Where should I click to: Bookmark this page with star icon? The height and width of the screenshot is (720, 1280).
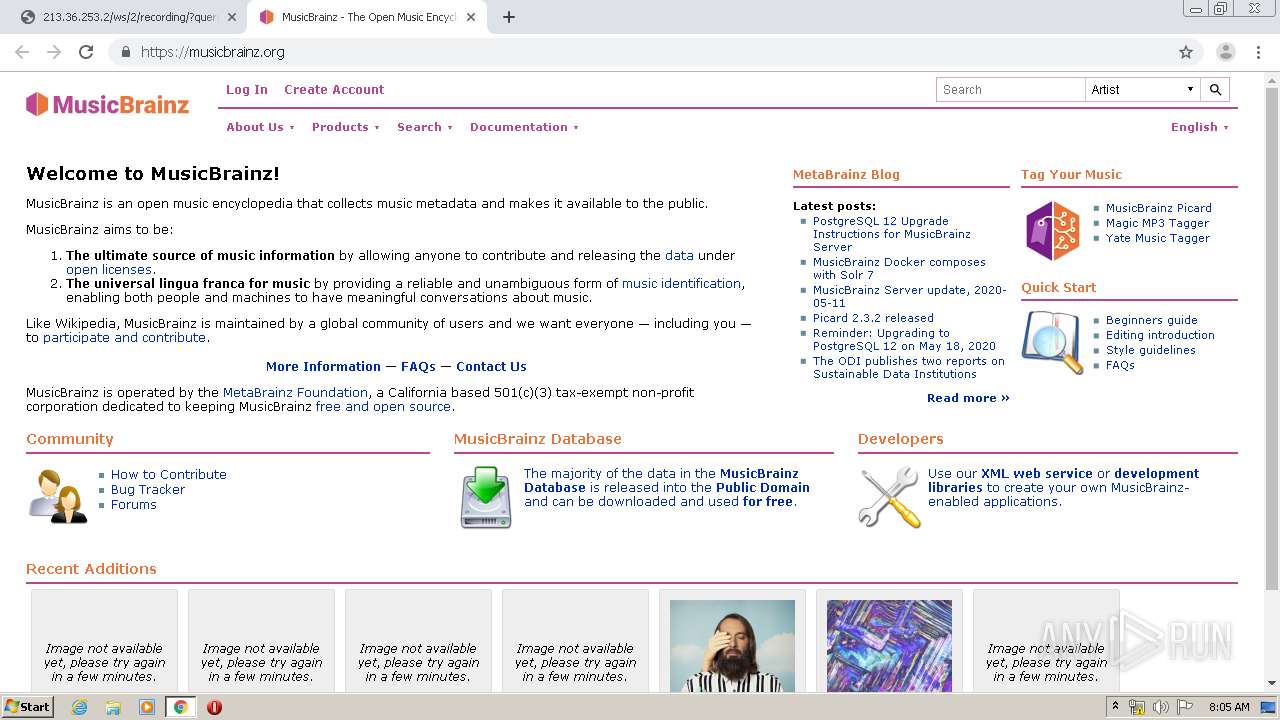1186,52
